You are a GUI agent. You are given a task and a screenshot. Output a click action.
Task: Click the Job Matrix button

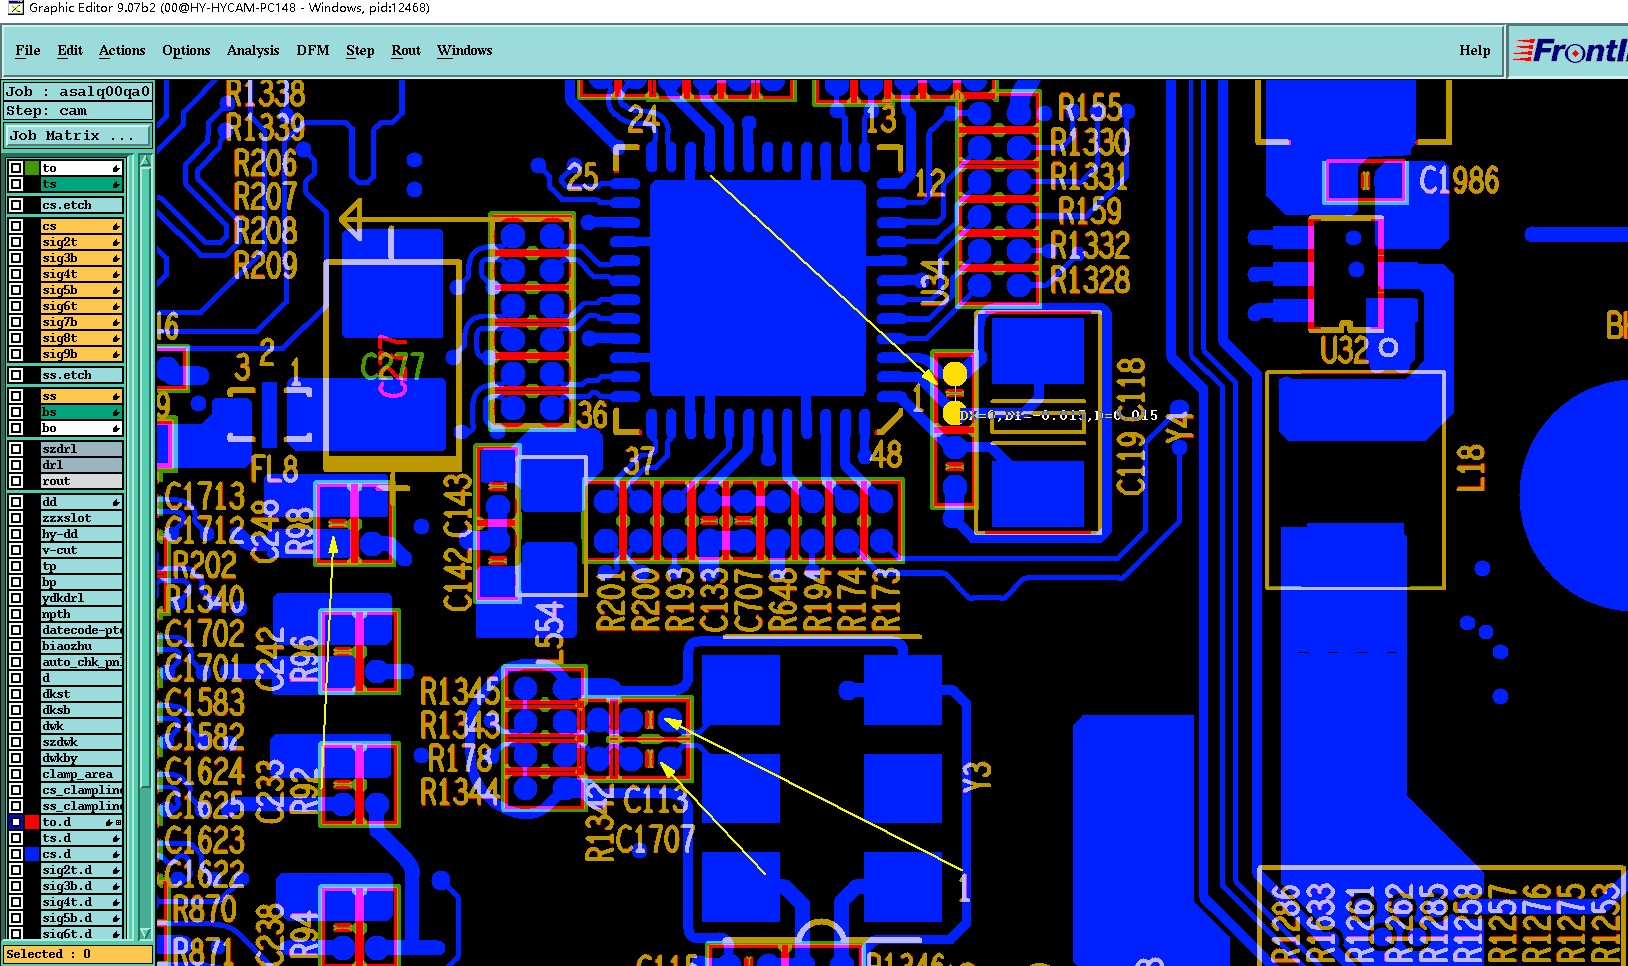79,136
